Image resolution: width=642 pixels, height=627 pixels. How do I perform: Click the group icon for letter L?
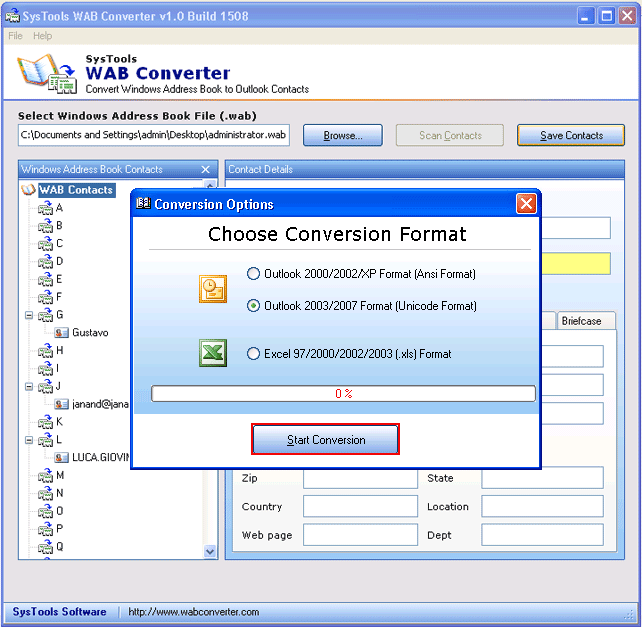click(x=45, y=440)
